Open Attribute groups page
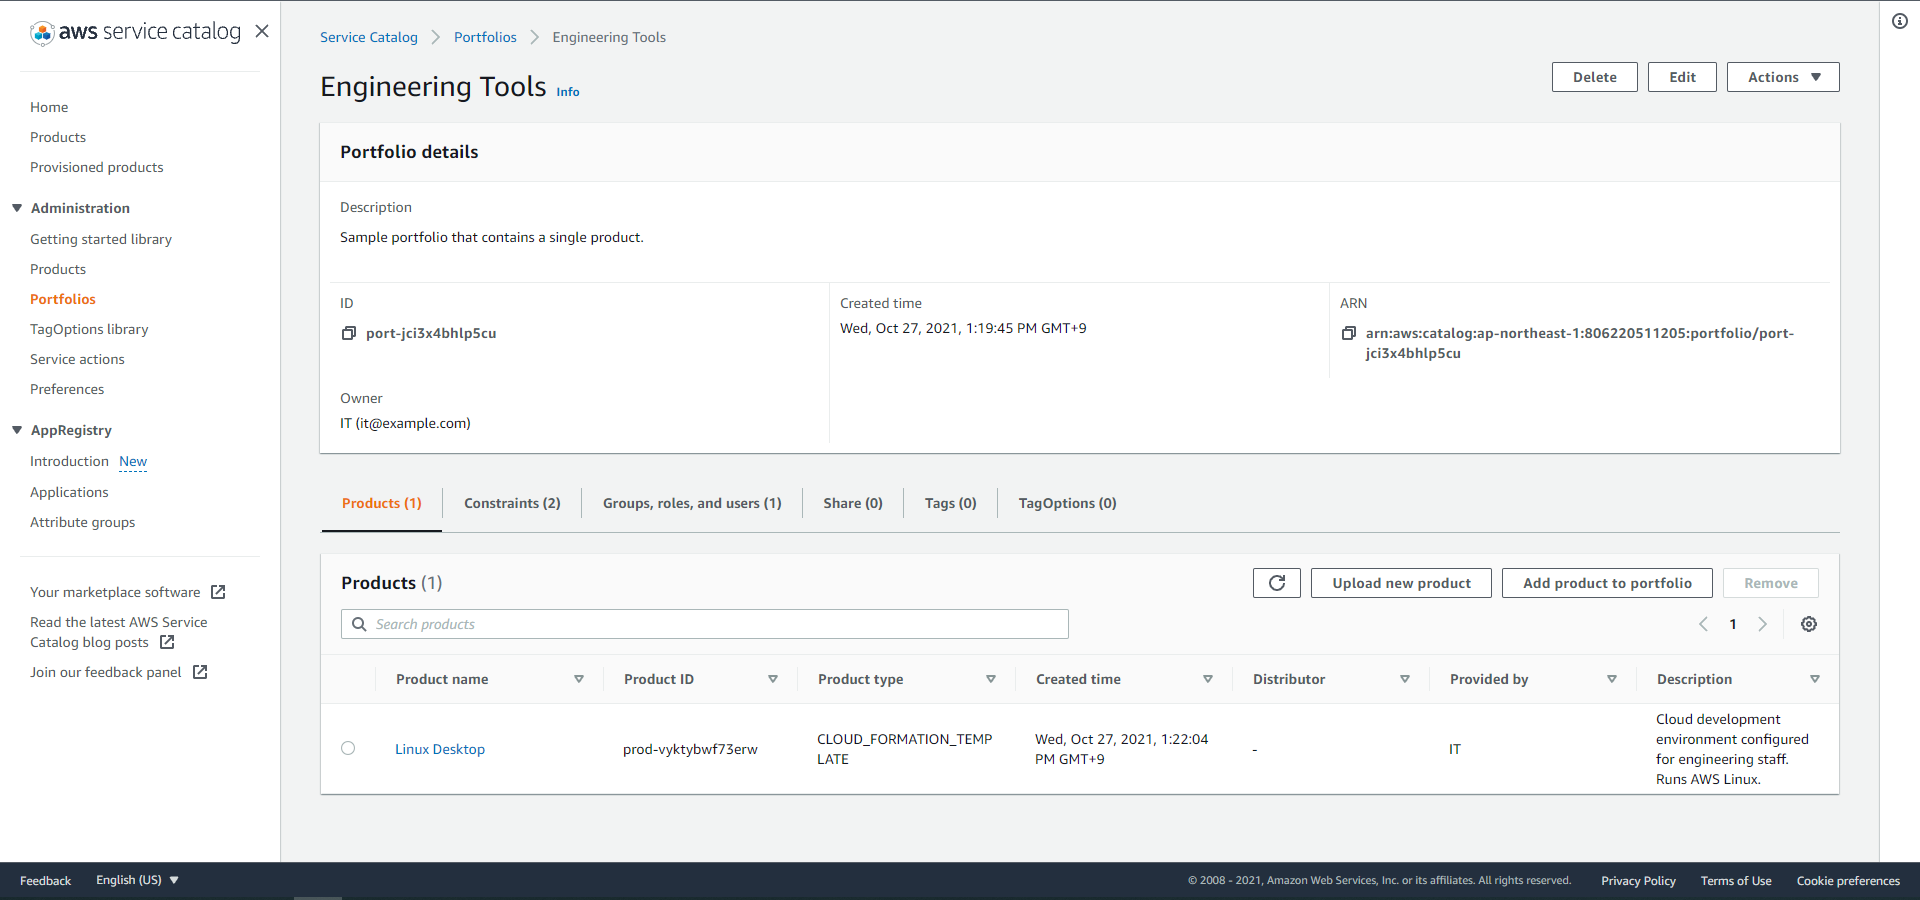The height and width of the screenshot is (900, 1920). click(x=82, y=522)
